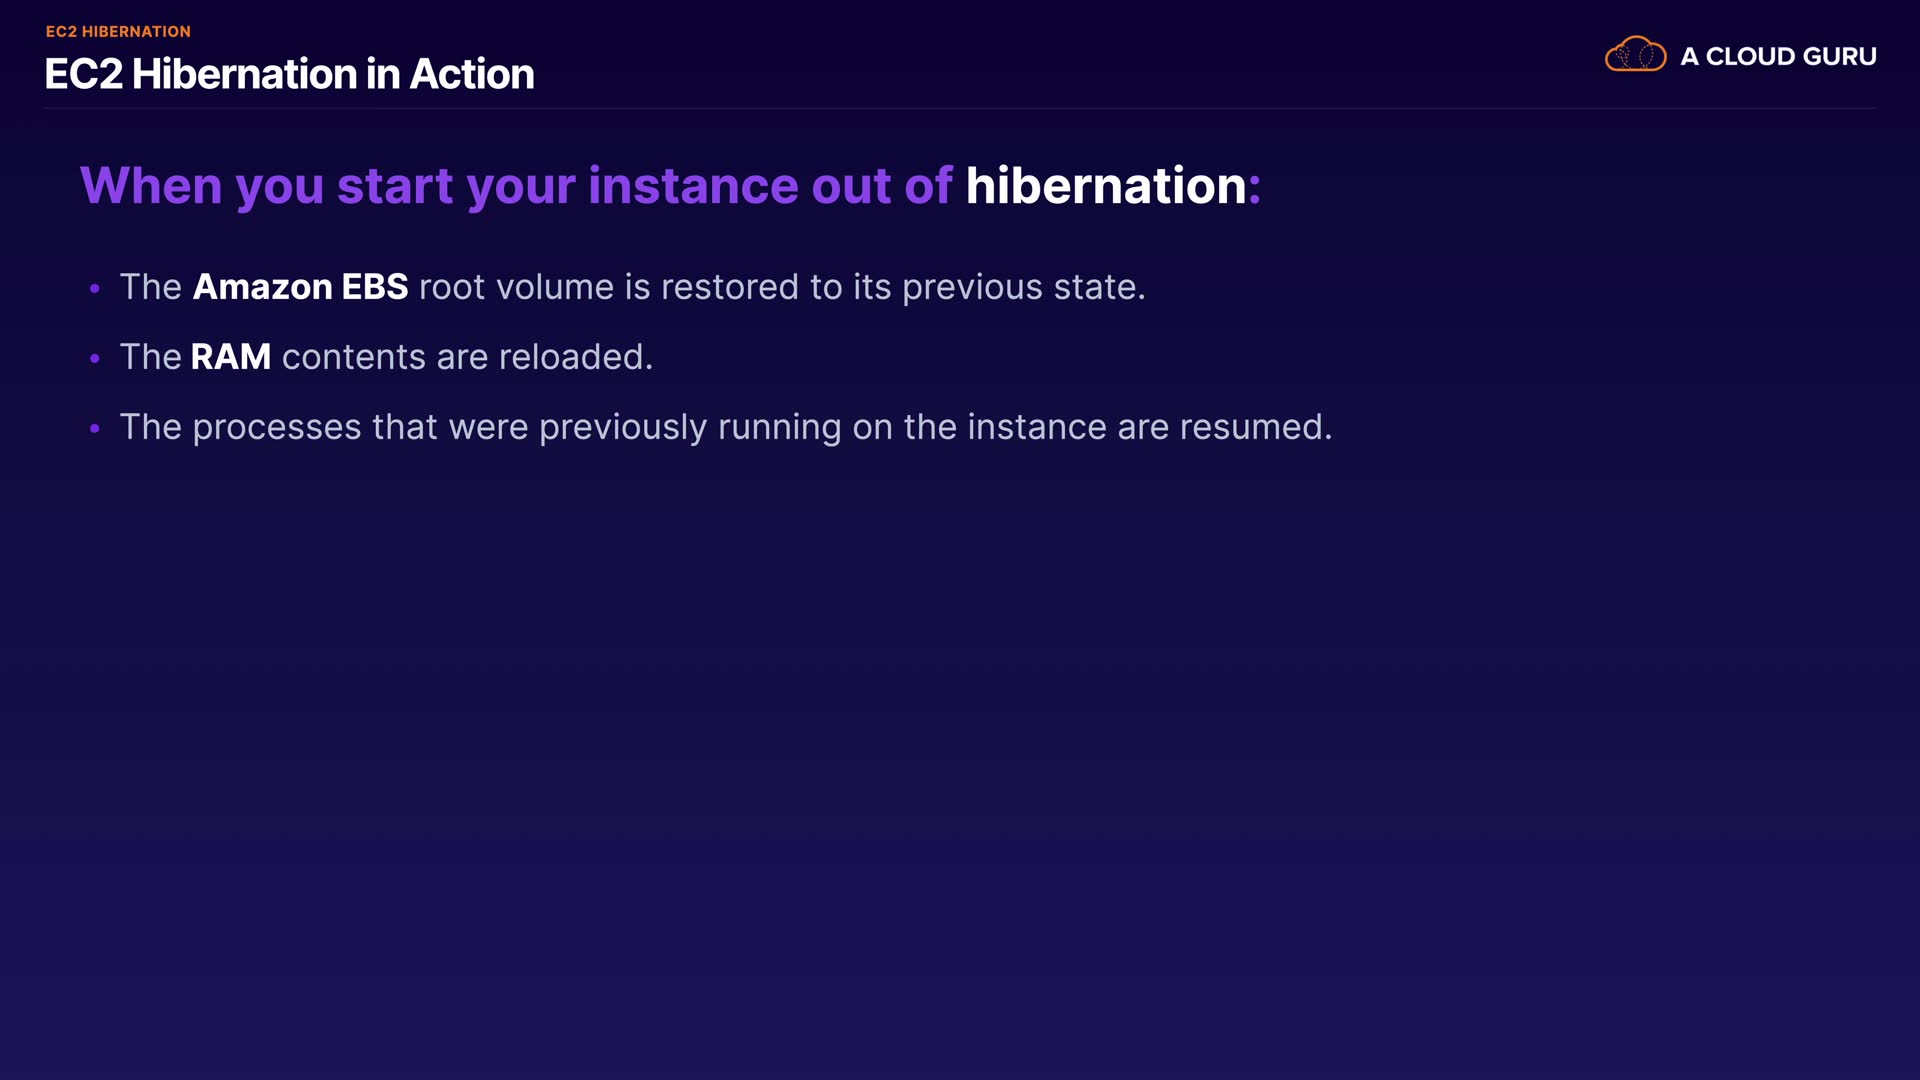The height and width of the screenshot is (1080, 1920).
Task: Click the bullet dot before the Amazon EBS line
Action: (95, 289)
